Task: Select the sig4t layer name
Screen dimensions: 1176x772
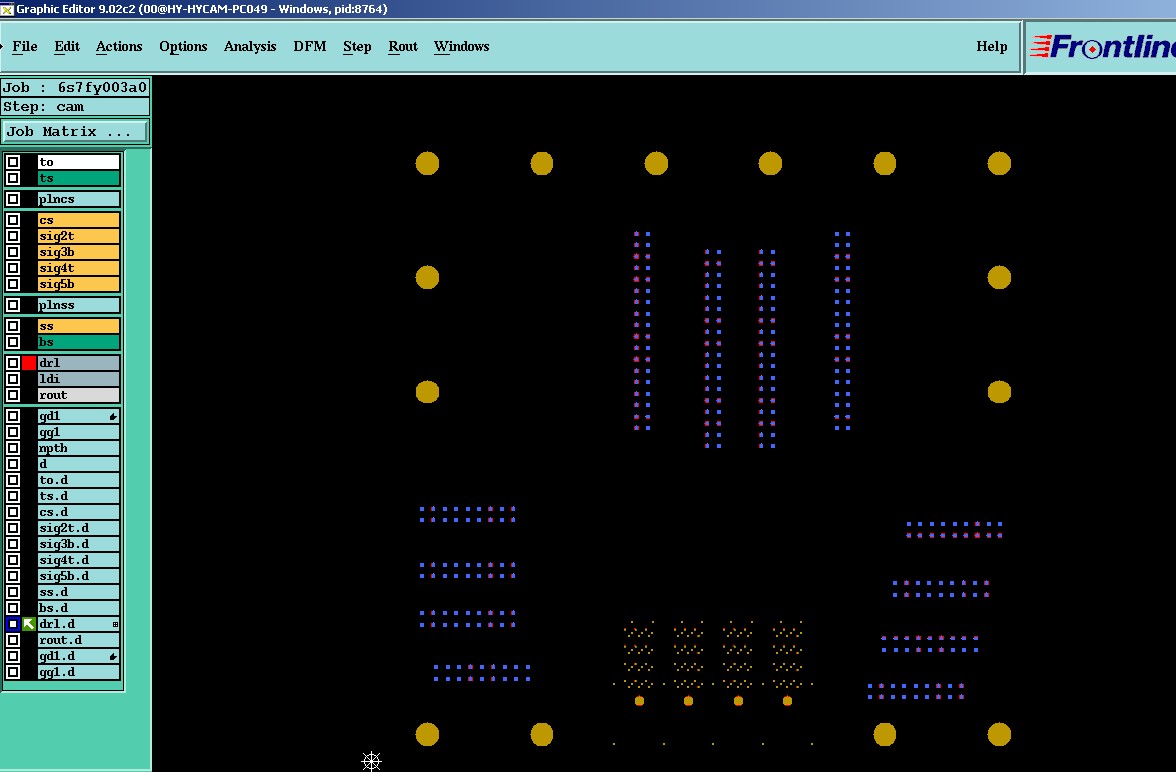Action: point(78,268)
